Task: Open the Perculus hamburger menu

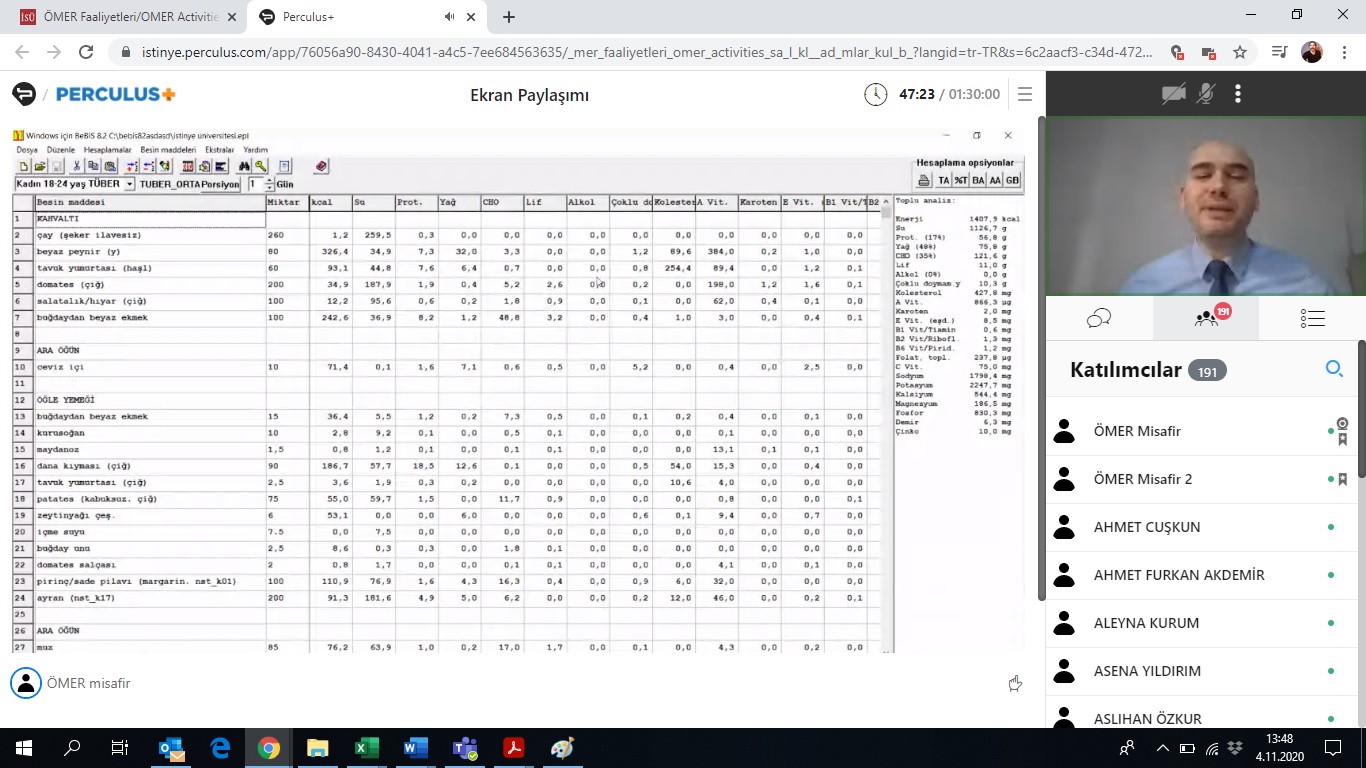Action: pos(1025,94)
